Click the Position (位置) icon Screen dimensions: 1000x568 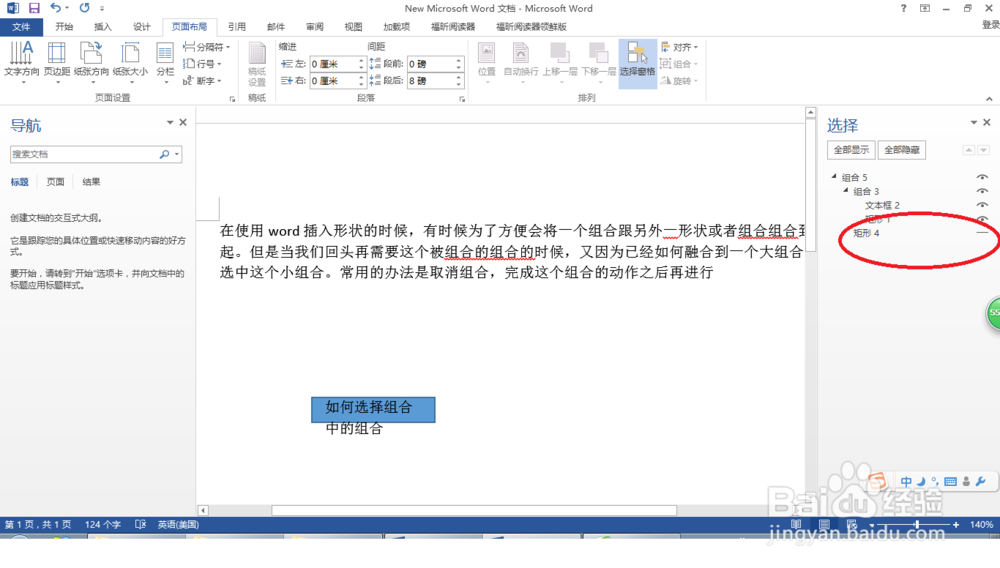(x=487, y=62)
